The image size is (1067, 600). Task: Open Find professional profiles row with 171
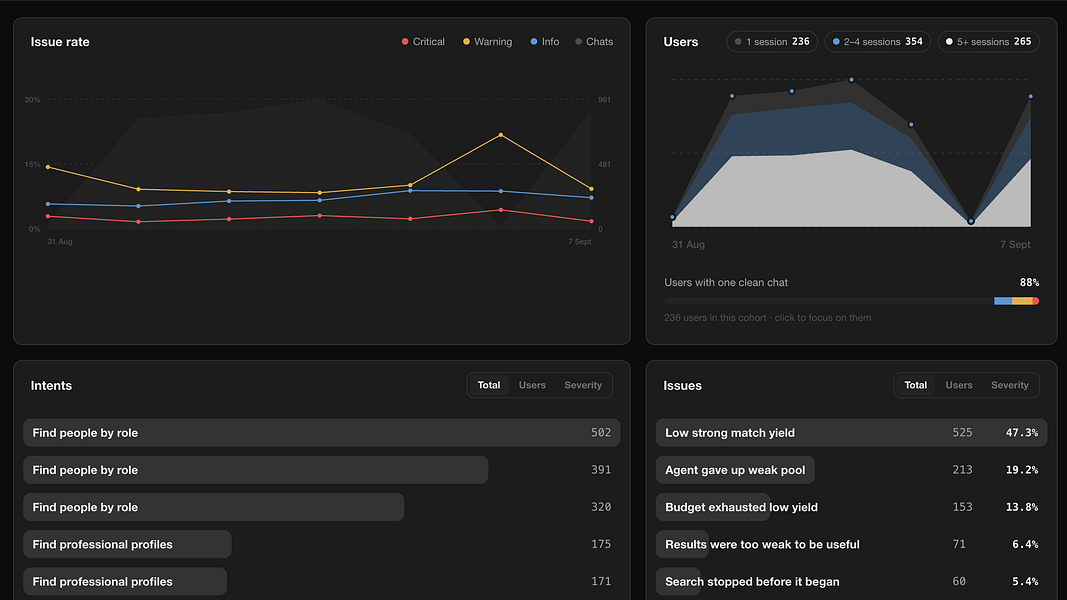tap(322, 582)
